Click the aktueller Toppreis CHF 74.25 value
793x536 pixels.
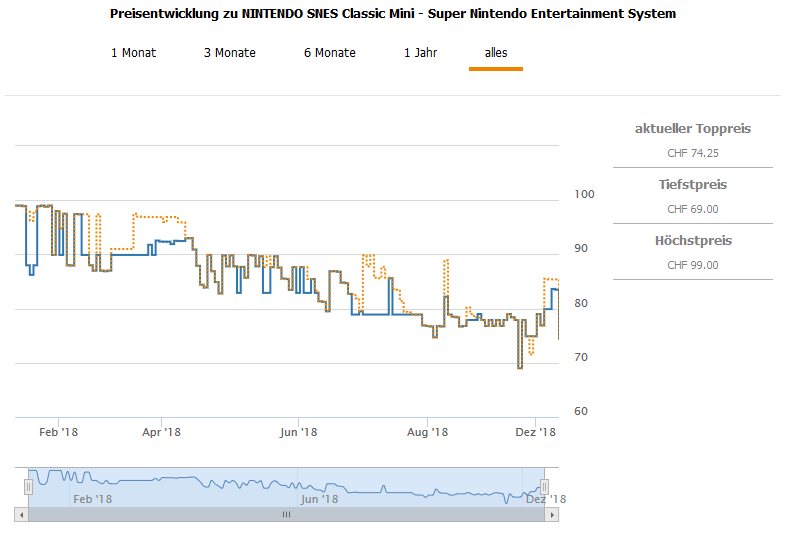point(692,153)
